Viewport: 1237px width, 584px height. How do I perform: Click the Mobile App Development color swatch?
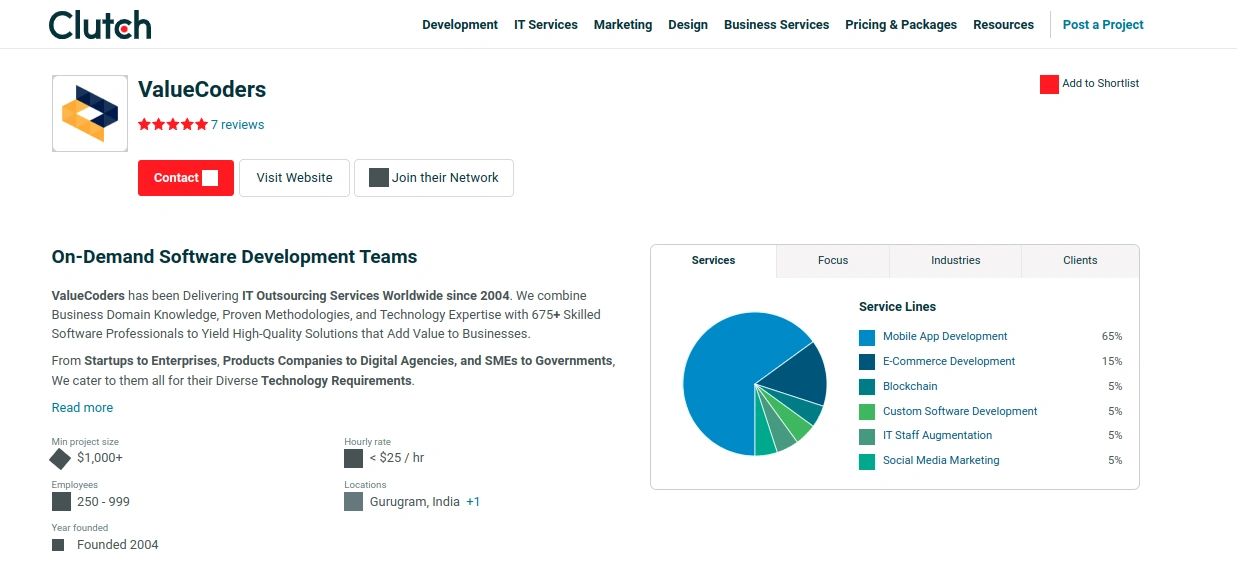click(x=867, y=337)
